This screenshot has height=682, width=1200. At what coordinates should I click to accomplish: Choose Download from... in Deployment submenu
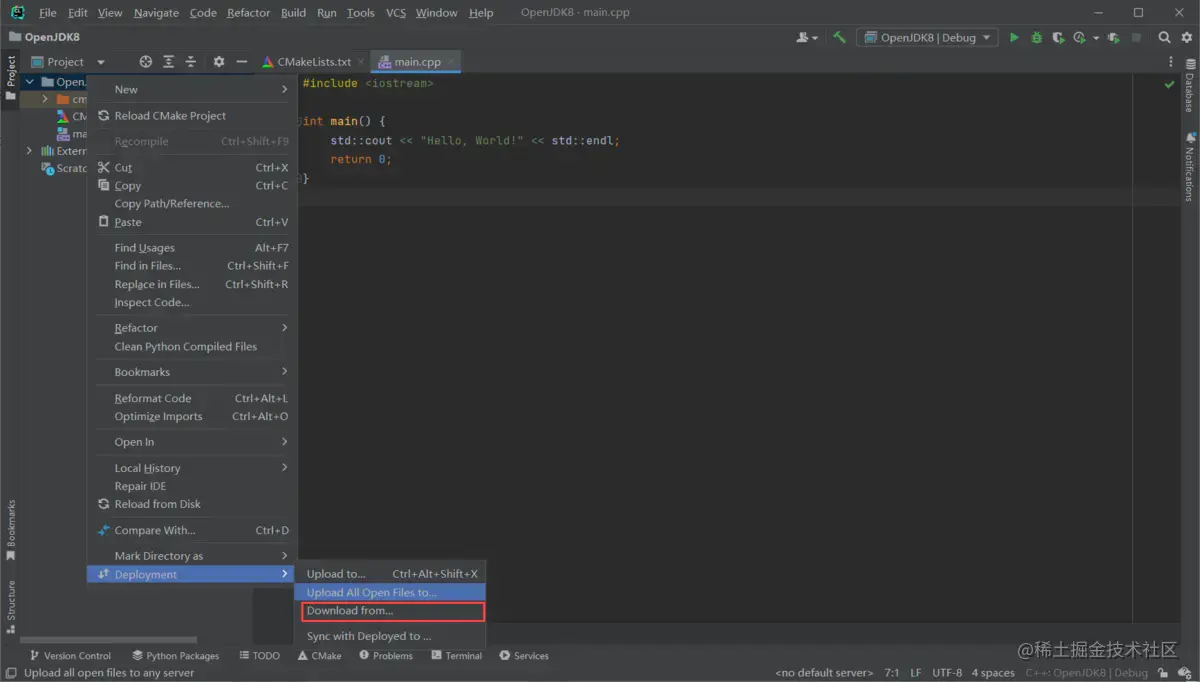[350, 611]
